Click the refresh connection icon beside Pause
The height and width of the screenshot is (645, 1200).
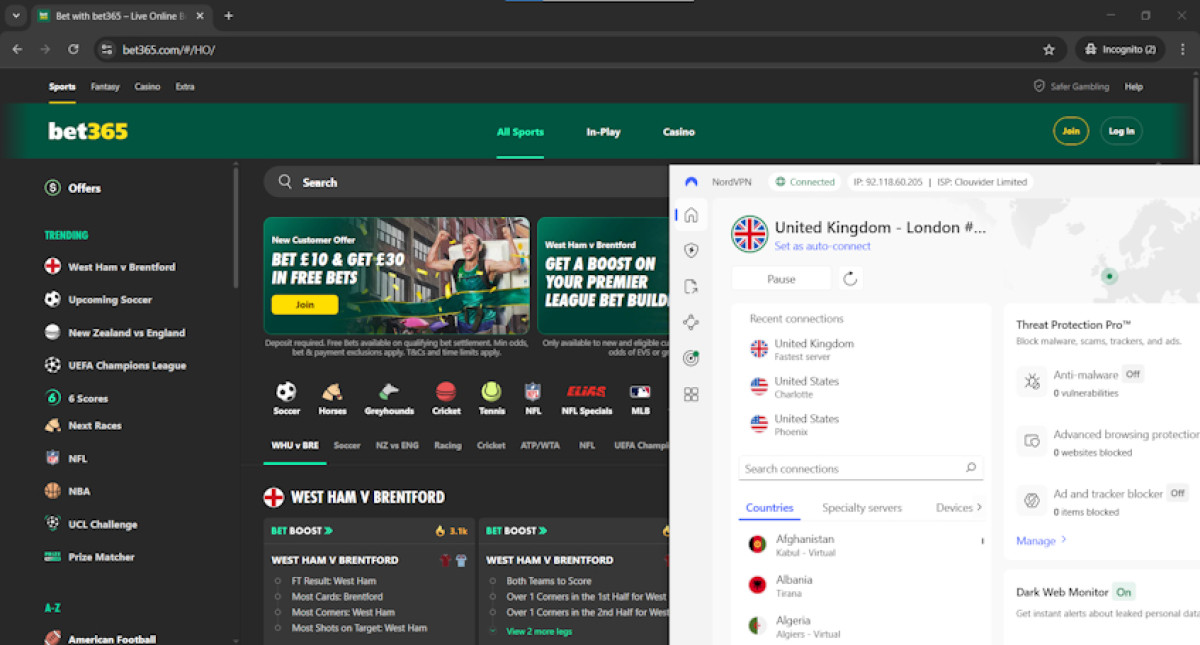coord(850,279)
